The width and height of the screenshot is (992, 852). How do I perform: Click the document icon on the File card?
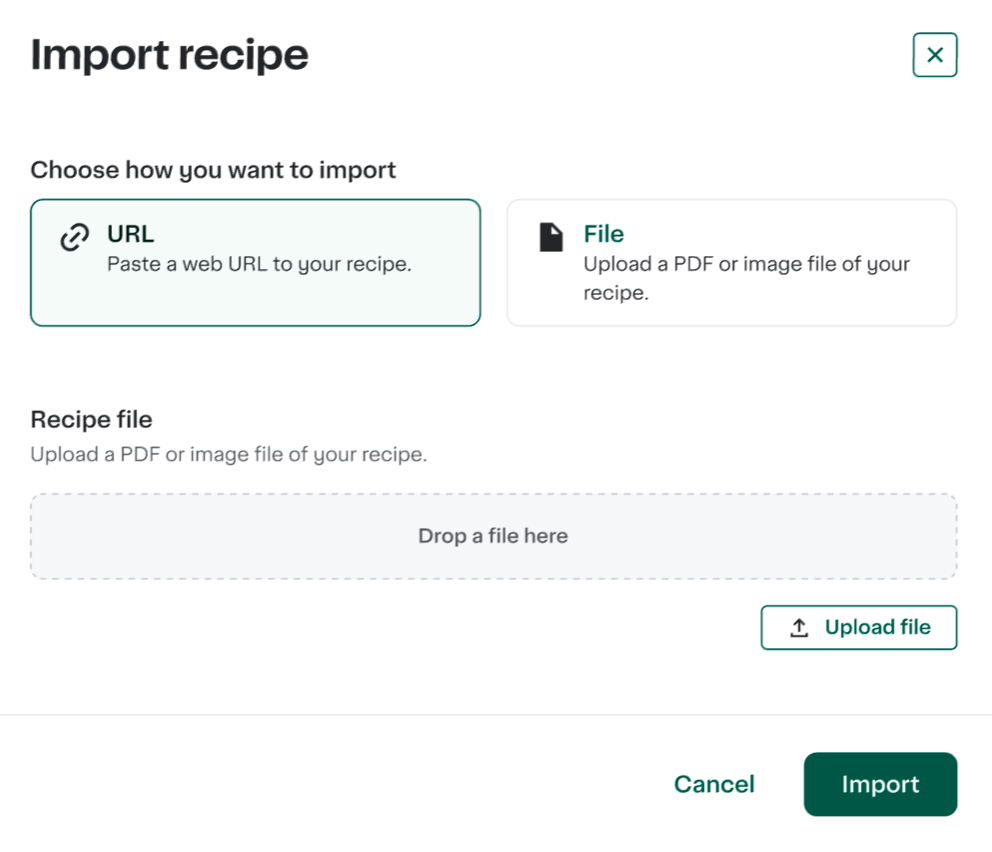(551, 235)
